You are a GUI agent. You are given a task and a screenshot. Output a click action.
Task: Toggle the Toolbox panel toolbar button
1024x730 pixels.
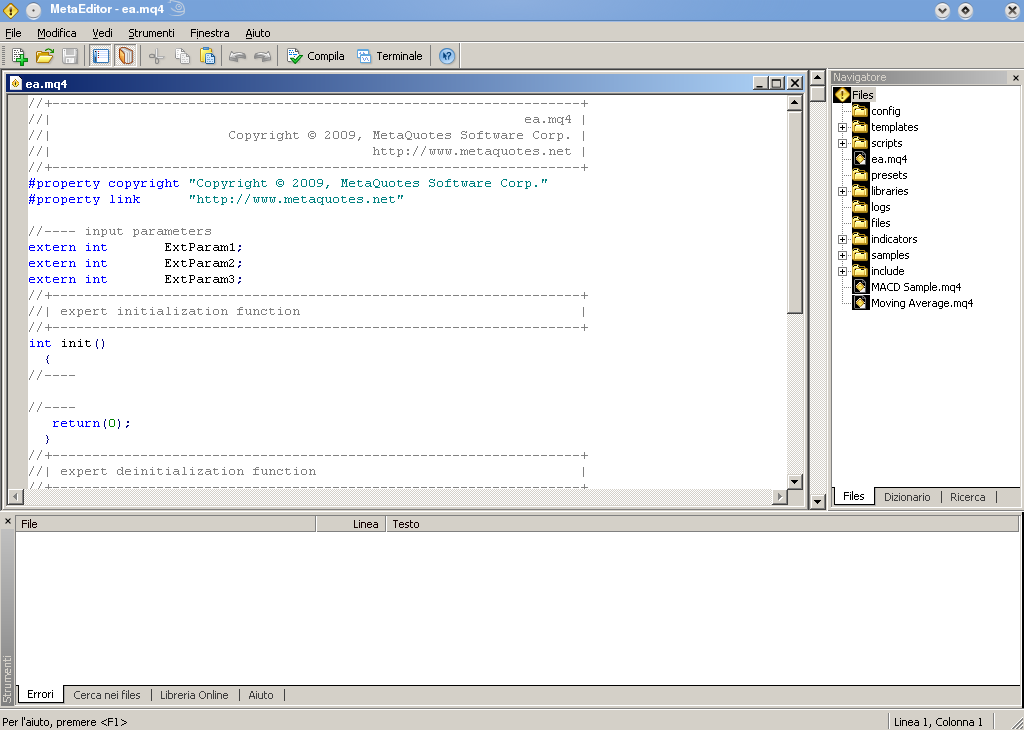point(125,56)
